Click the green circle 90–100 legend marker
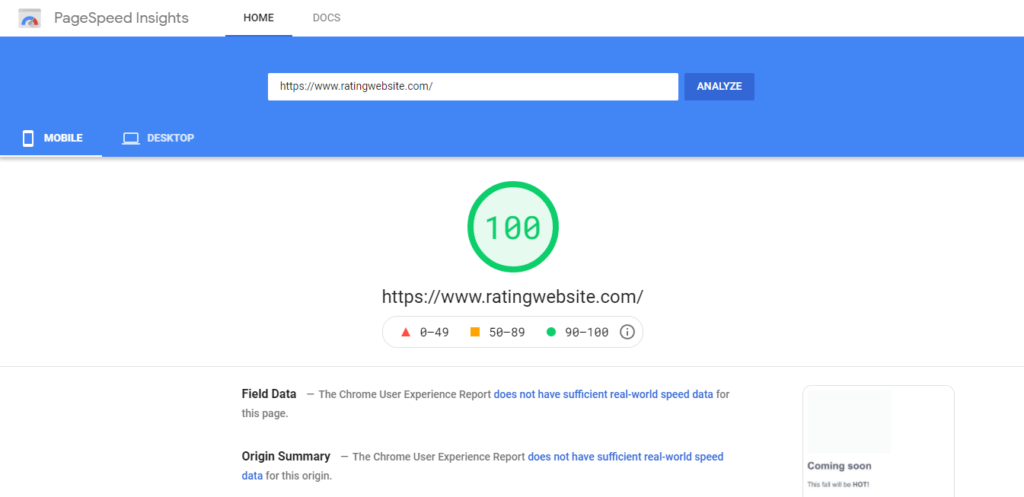This screenshot has height=497, width=1024. point(551,332)
